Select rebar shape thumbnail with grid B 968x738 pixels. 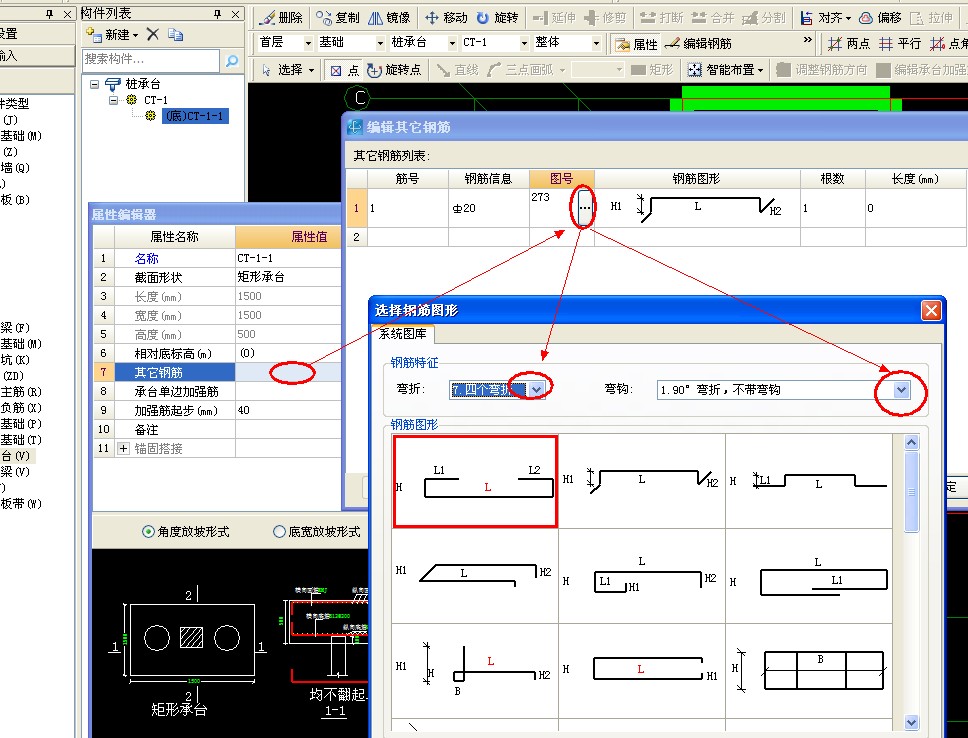tap(809, 670)
